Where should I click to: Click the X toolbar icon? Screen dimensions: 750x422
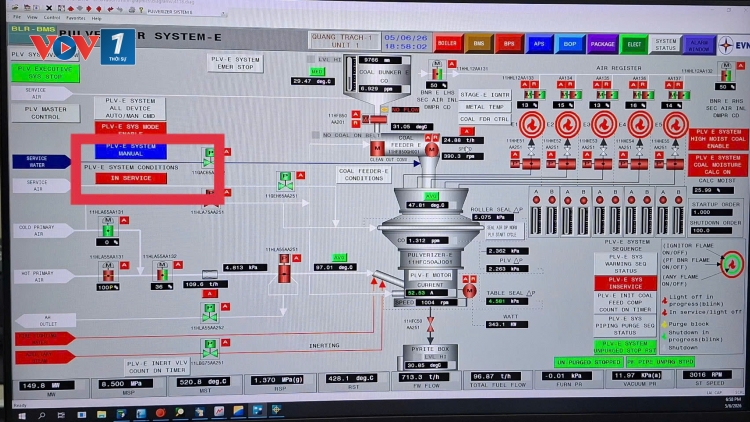(x=49, y=8)
